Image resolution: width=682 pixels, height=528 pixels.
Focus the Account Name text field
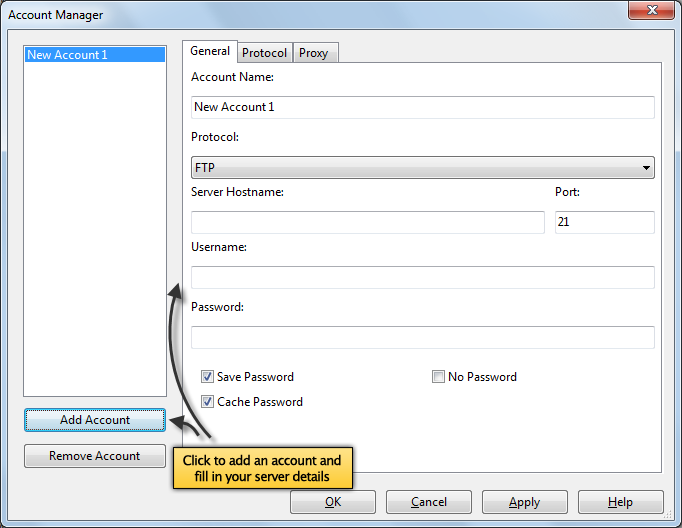(x=422, y=107)
